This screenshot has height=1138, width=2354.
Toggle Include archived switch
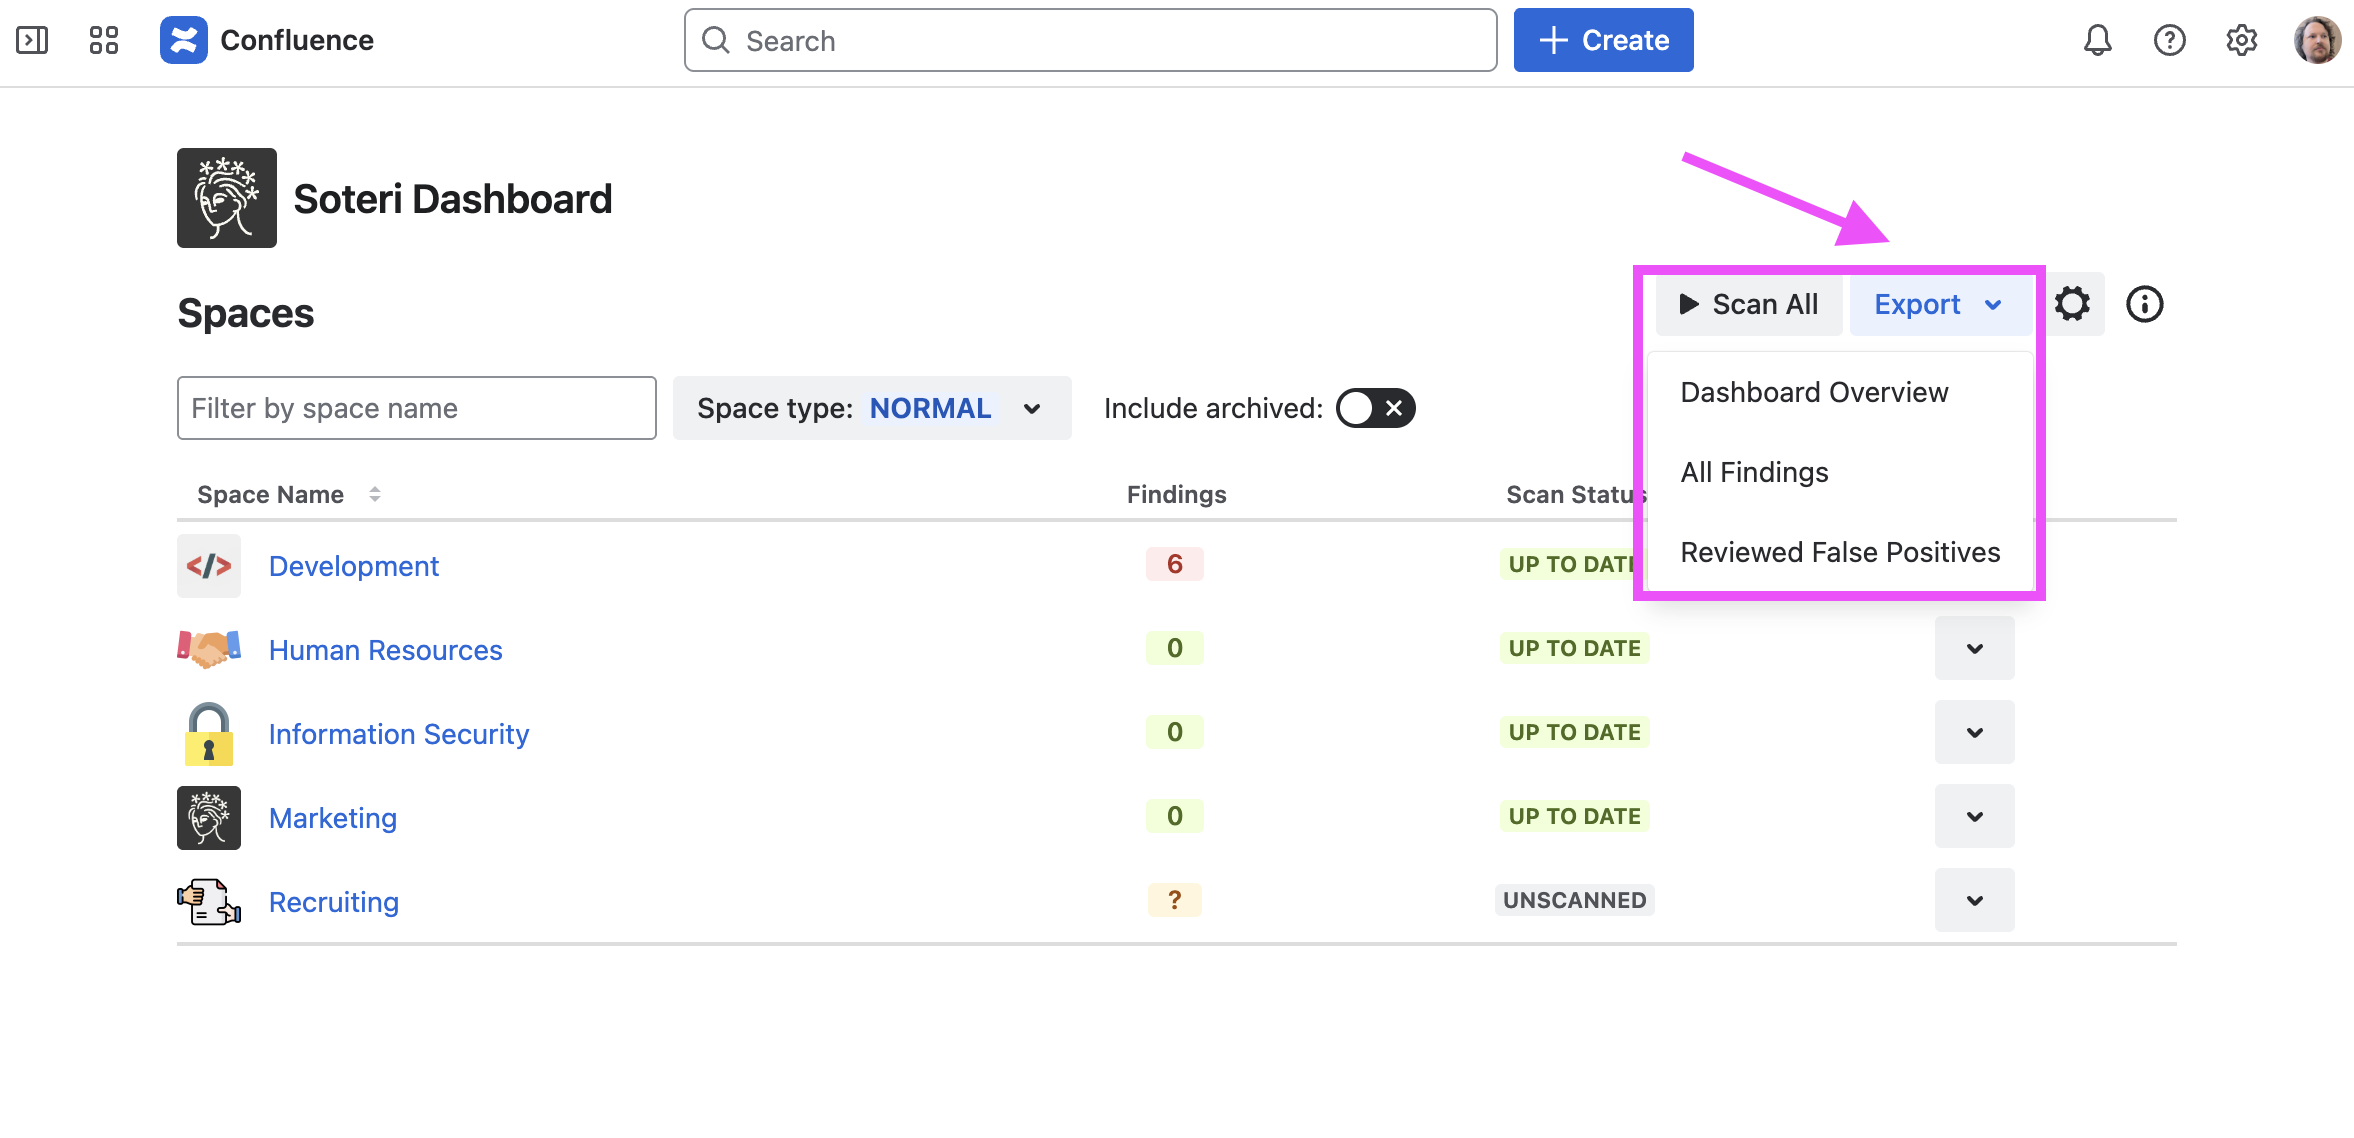1375,408
